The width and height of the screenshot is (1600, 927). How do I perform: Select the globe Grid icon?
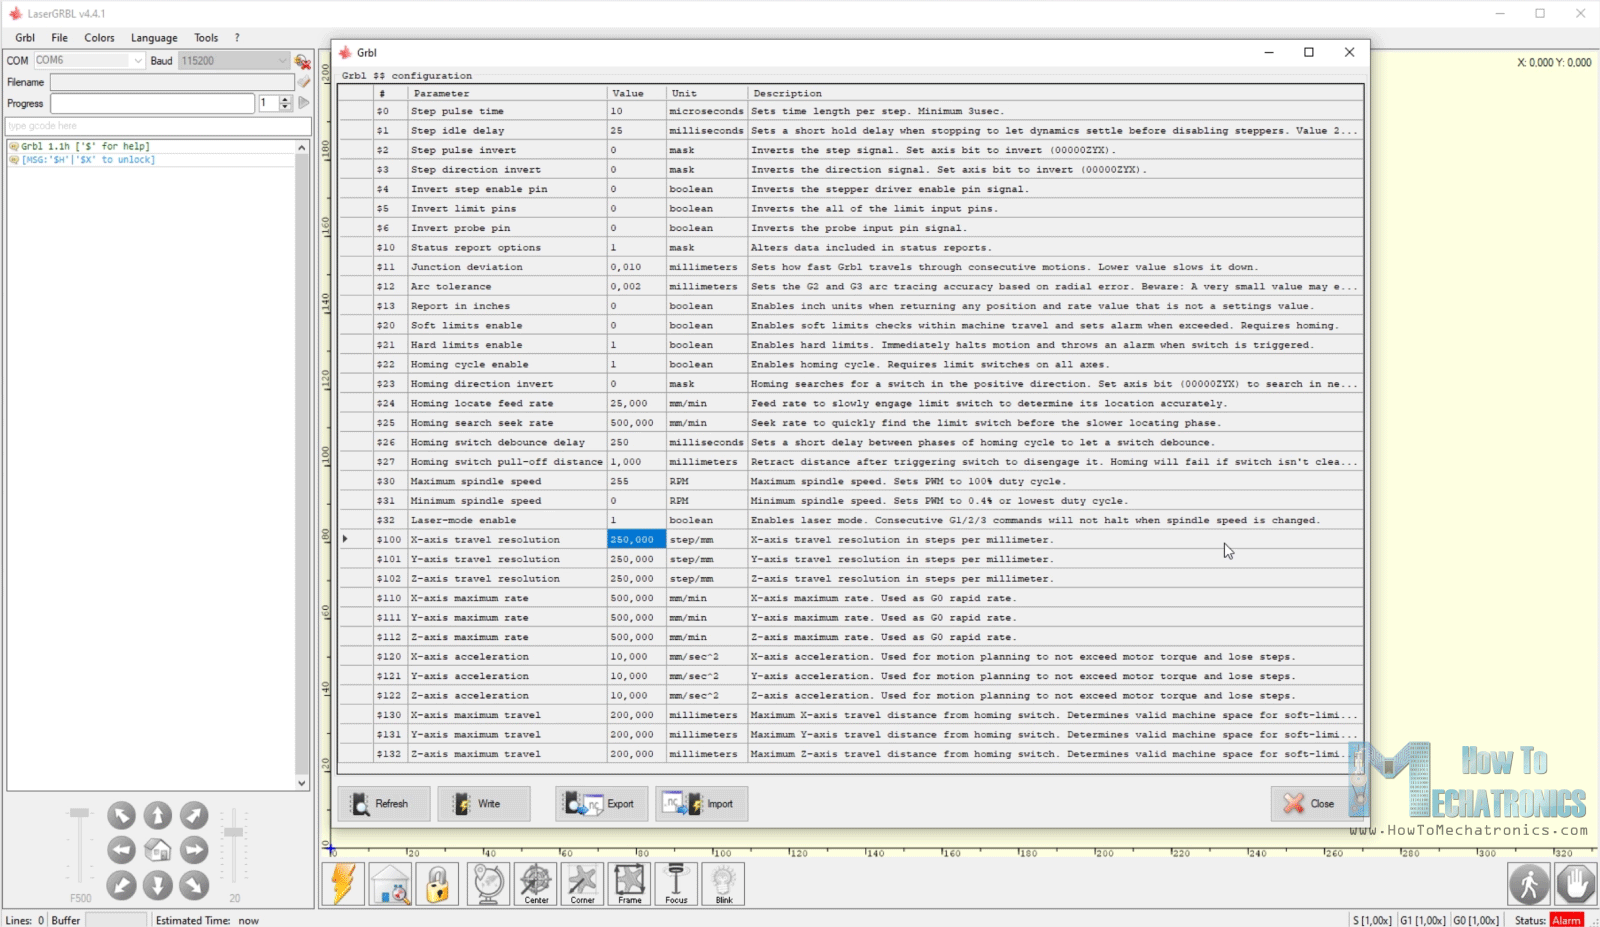487,883
